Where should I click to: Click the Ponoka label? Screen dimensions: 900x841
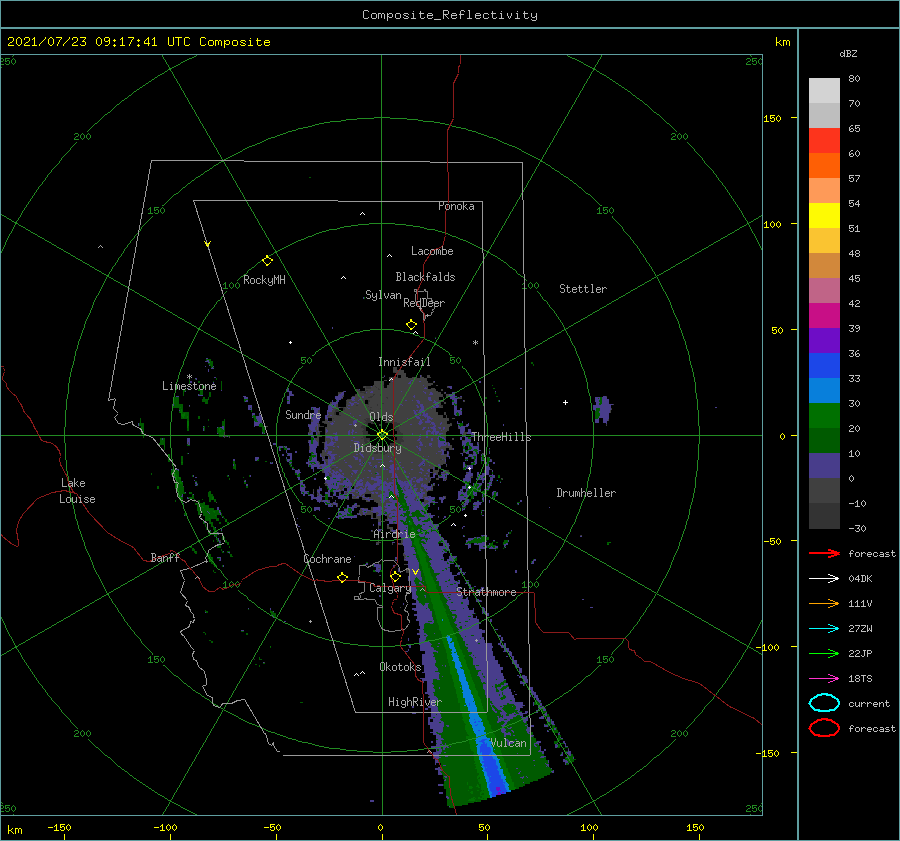coord(456,206)
